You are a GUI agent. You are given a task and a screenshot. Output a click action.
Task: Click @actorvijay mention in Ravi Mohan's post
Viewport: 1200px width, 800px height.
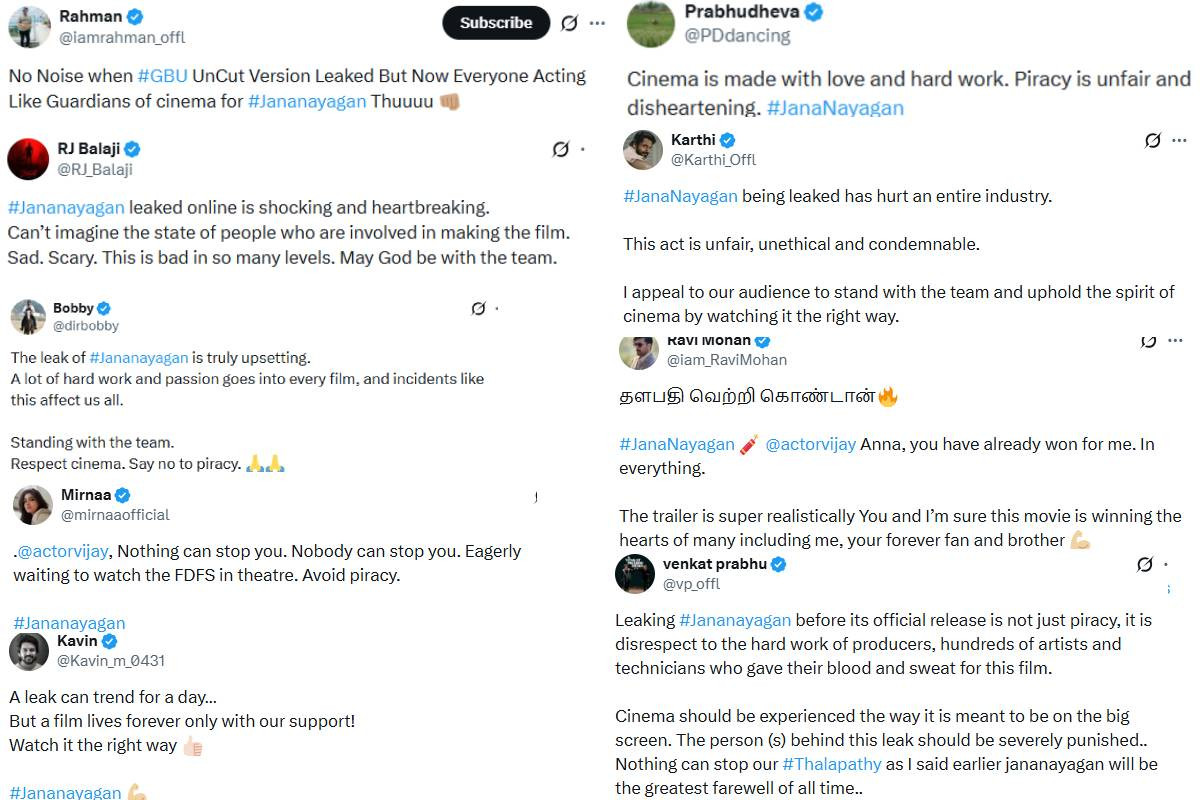pos(810,444)
